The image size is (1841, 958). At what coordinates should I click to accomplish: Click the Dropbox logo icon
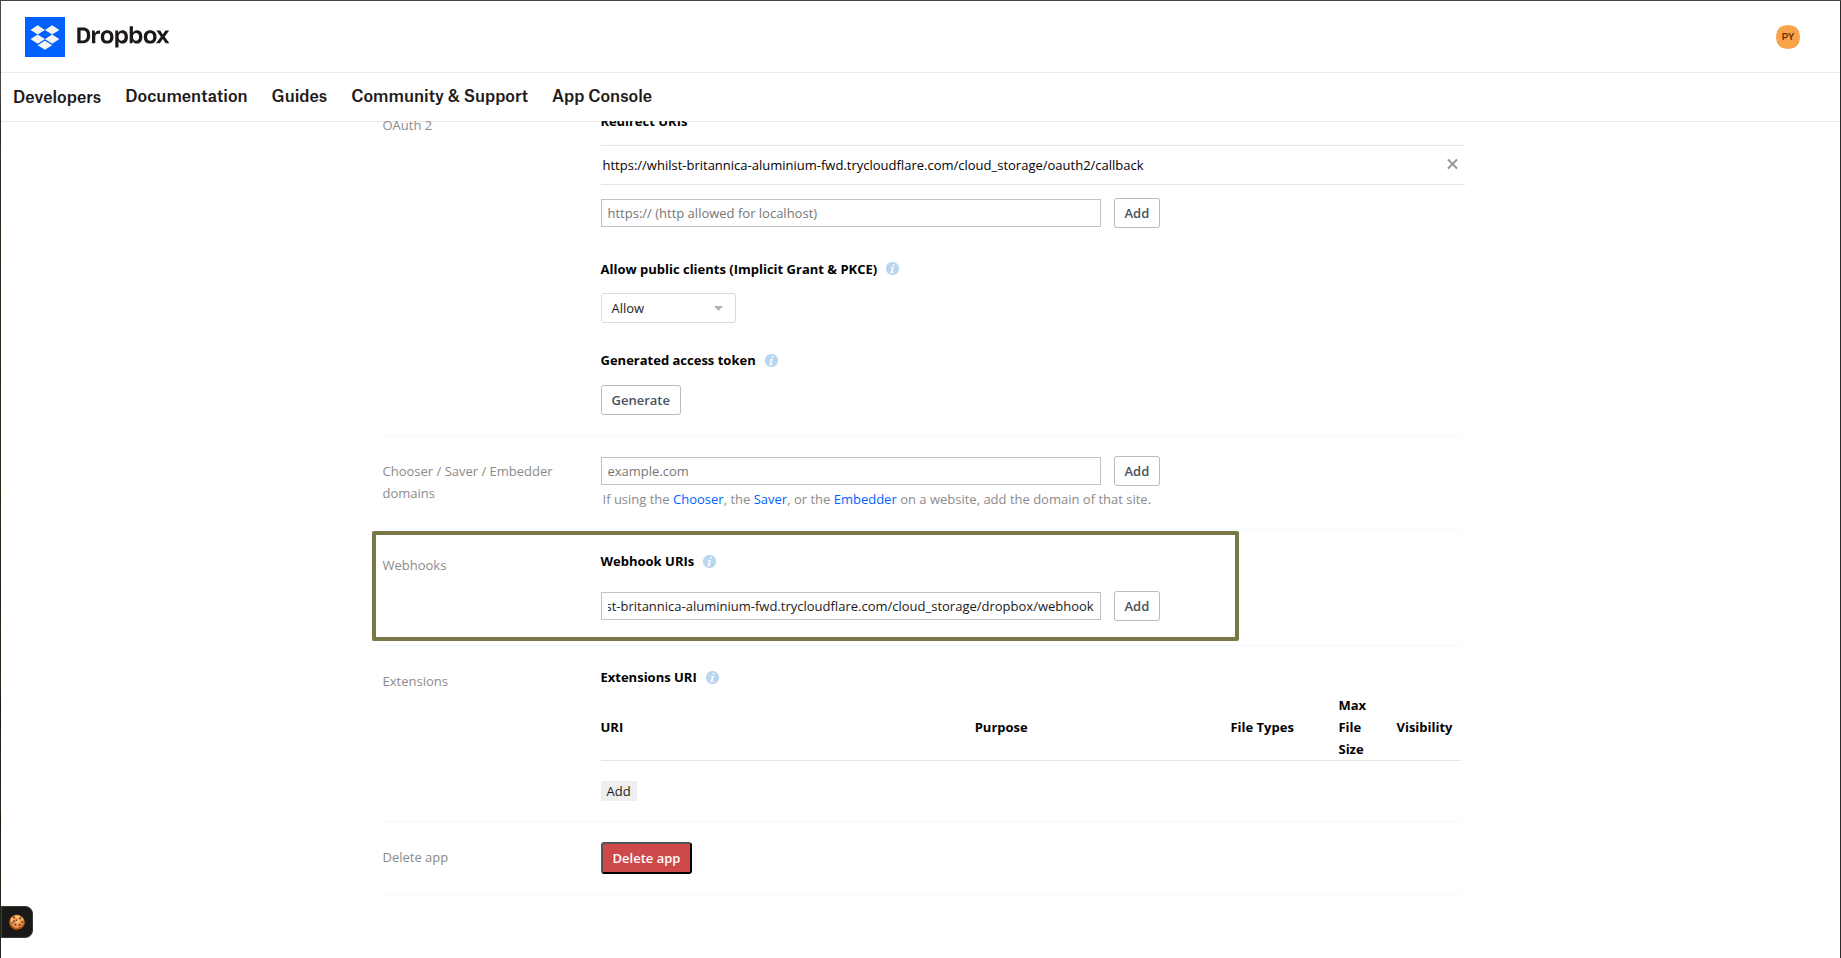(45, 37)
